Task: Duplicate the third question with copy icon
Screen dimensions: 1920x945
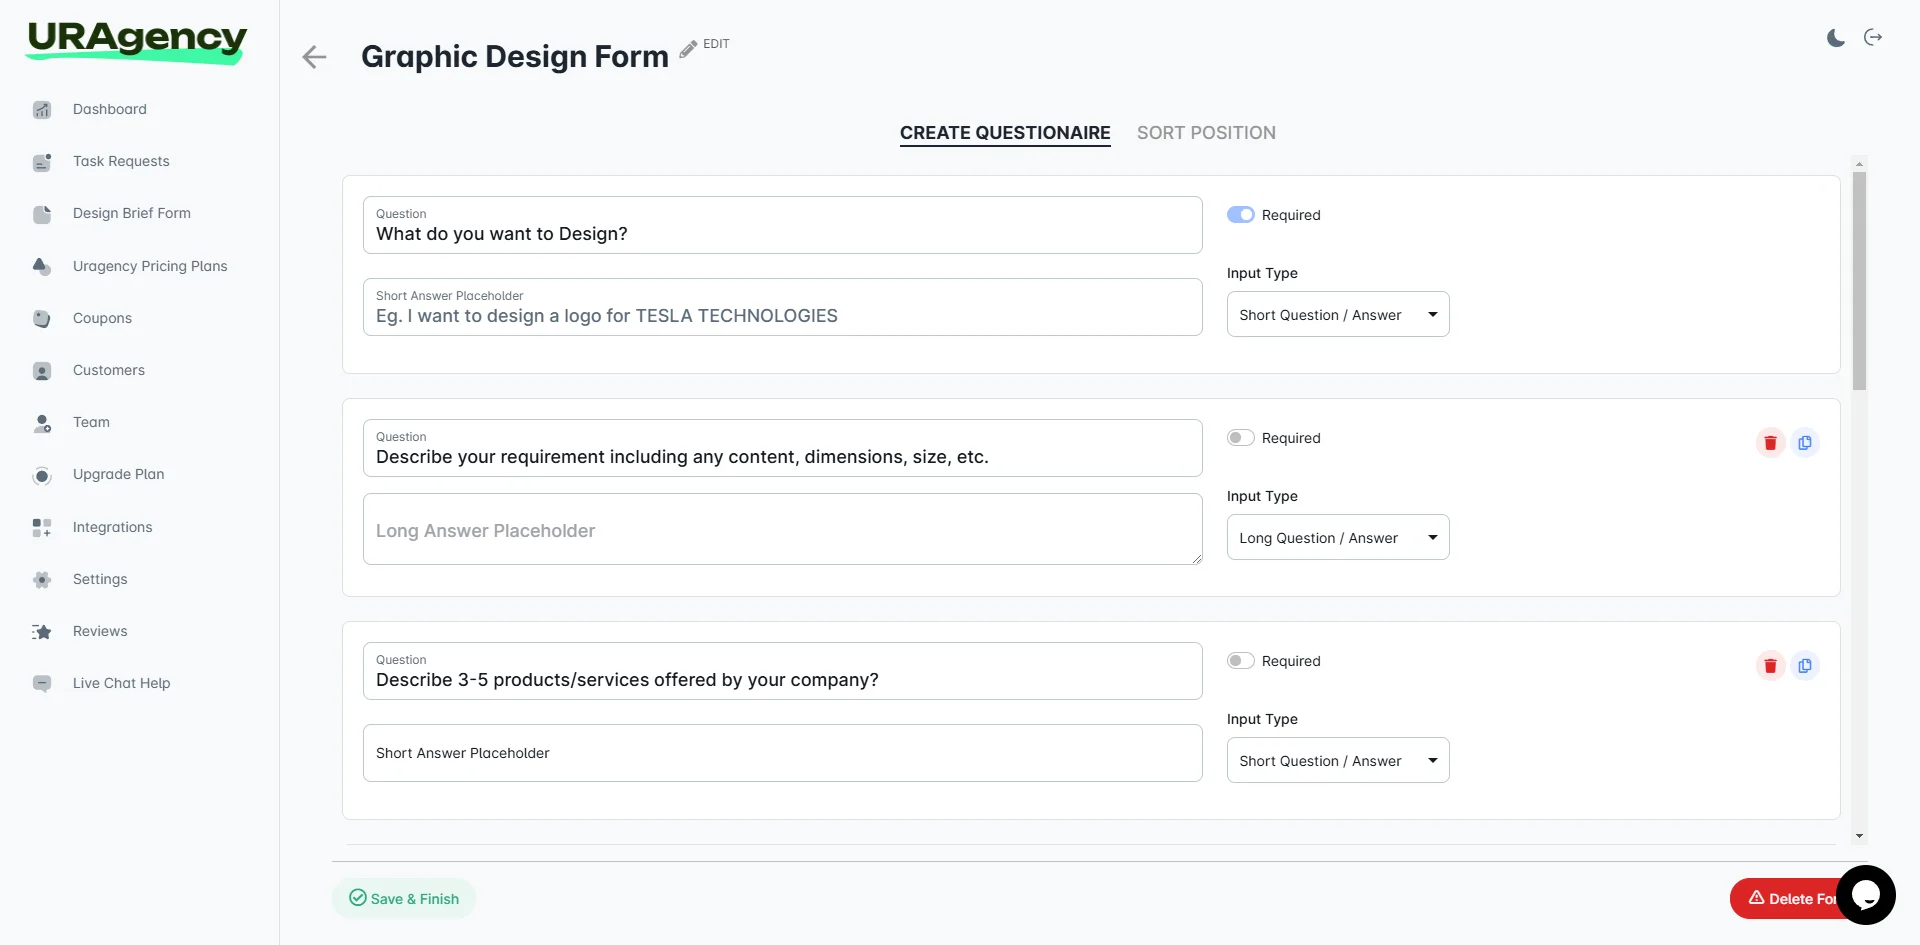Action: point(1806,665)
